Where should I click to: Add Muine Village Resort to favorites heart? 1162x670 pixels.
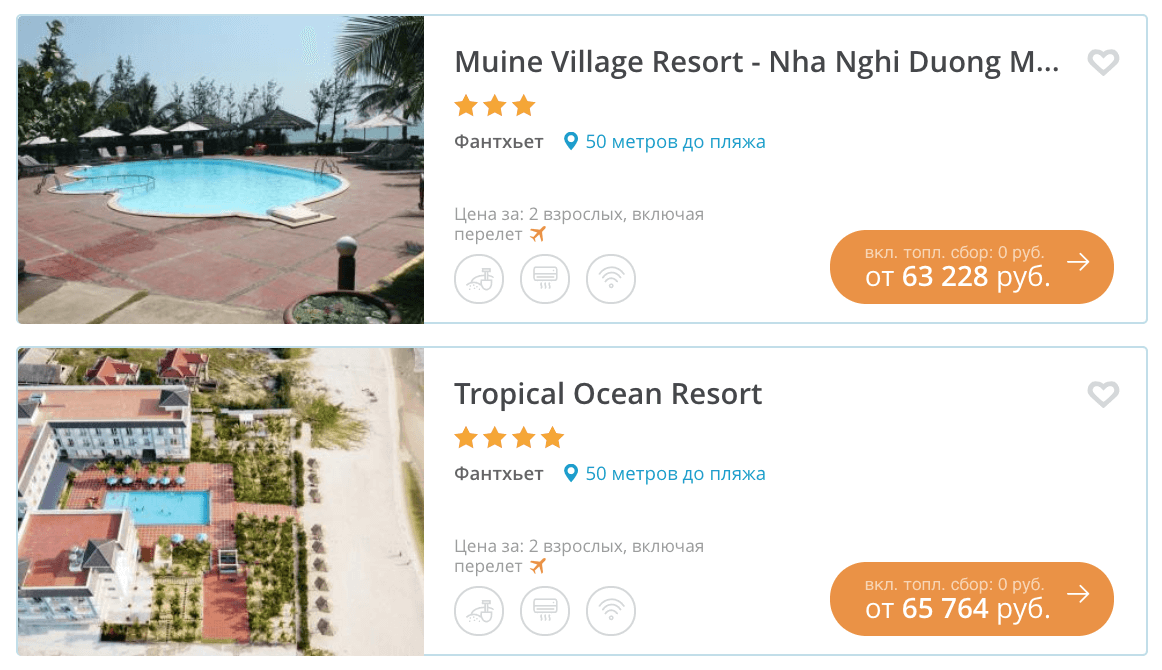[1102, 63]
